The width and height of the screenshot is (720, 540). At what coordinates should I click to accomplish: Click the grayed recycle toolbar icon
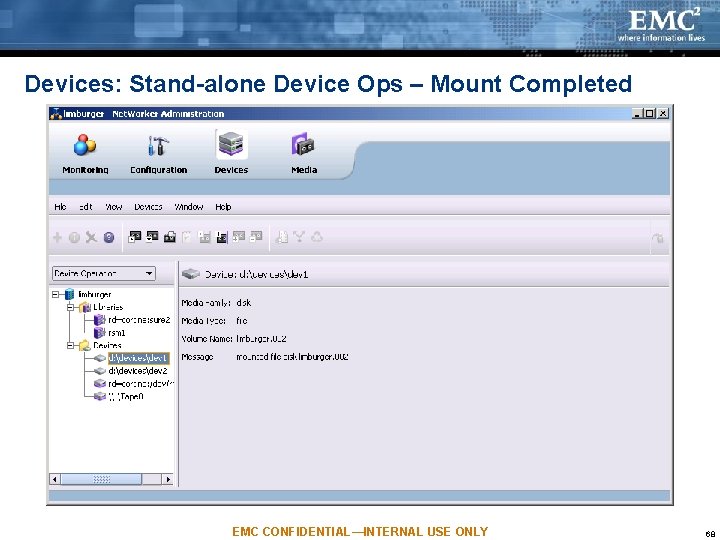(x=317, y=236)
